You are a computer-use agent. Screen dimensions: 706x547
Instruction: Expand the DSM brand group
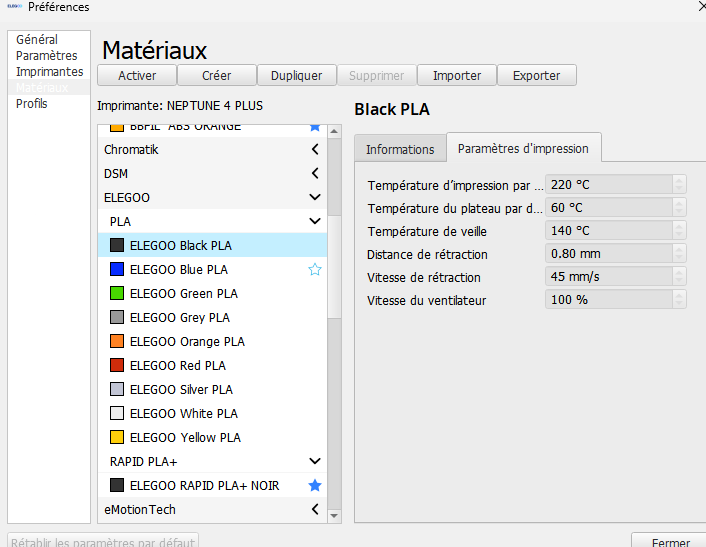tap(315, 173)
